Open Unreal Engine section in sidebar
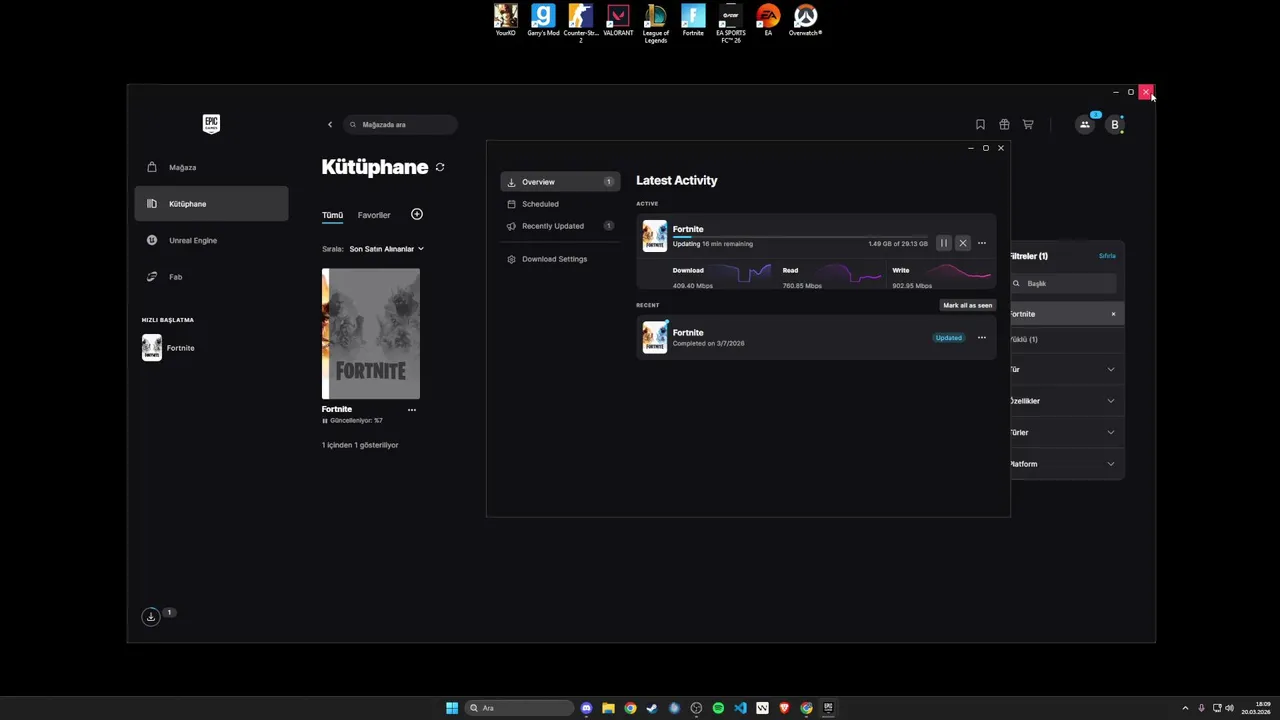This screenshot has height=720, width=1280. [x=211, y=240]
